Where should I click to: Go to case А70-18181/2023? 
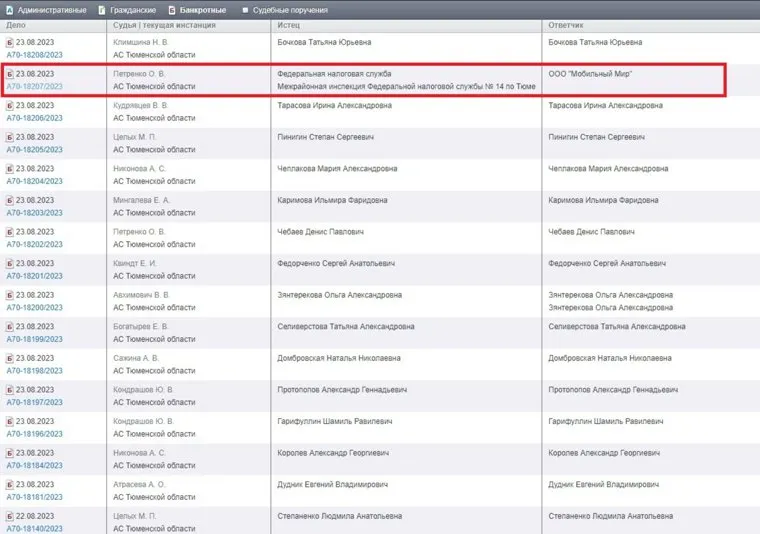click(x=35, y=497)
